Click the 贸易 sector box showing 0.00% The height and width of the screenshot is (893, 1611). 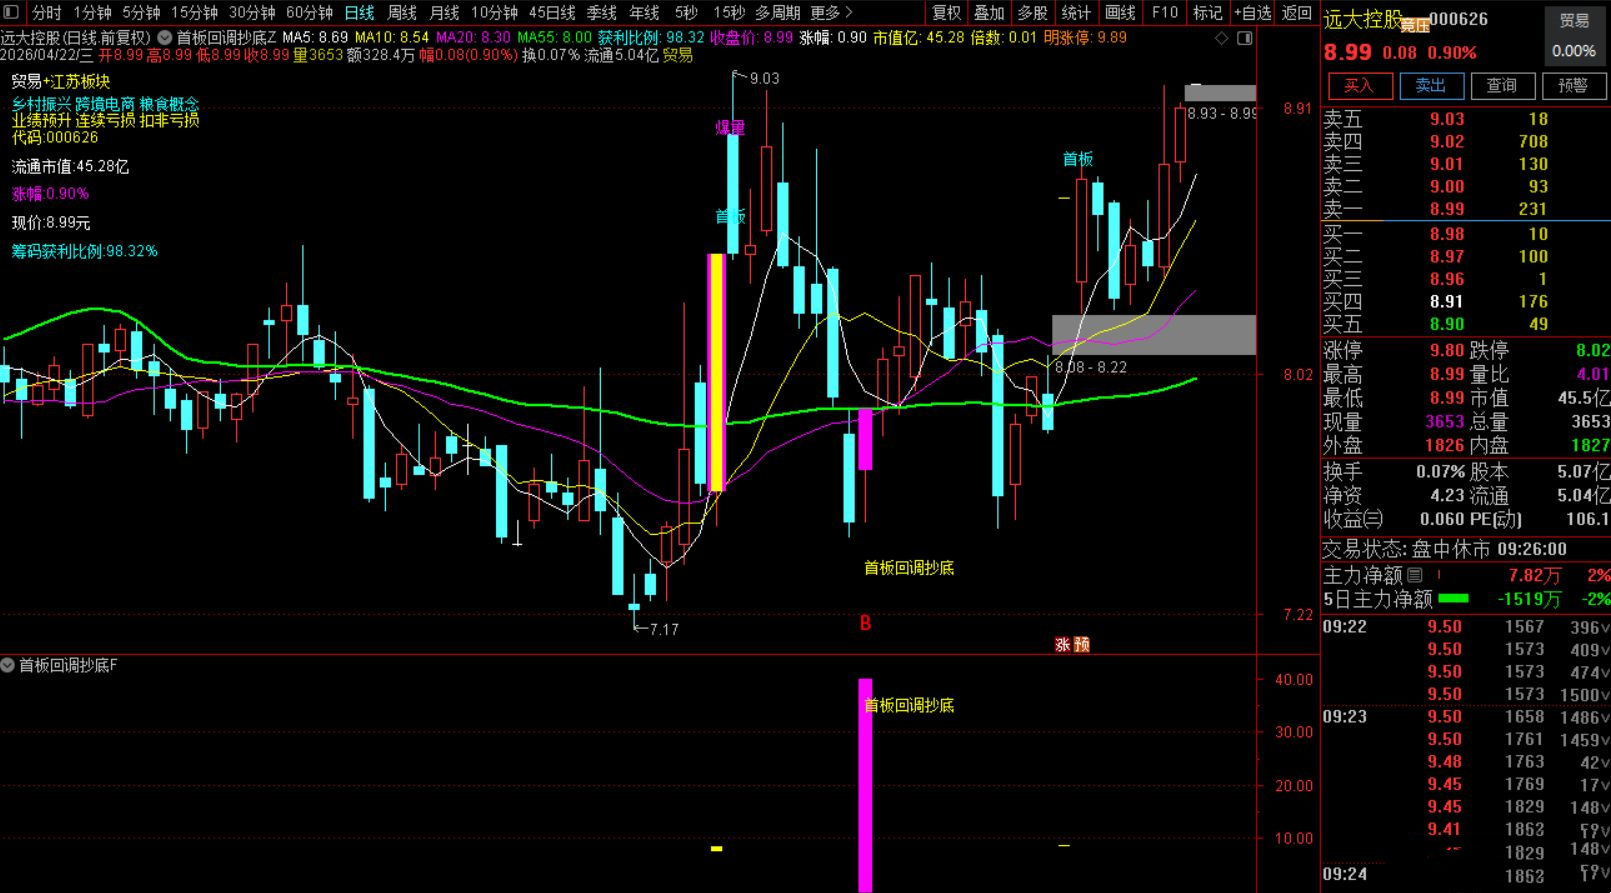[1574, 36]
